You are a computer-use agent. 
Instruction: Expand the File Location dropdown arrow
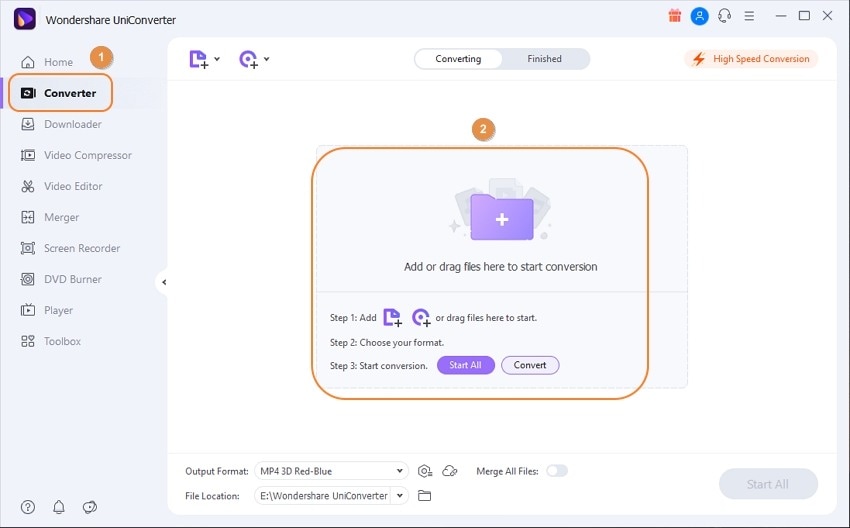[x=400, y=495]
